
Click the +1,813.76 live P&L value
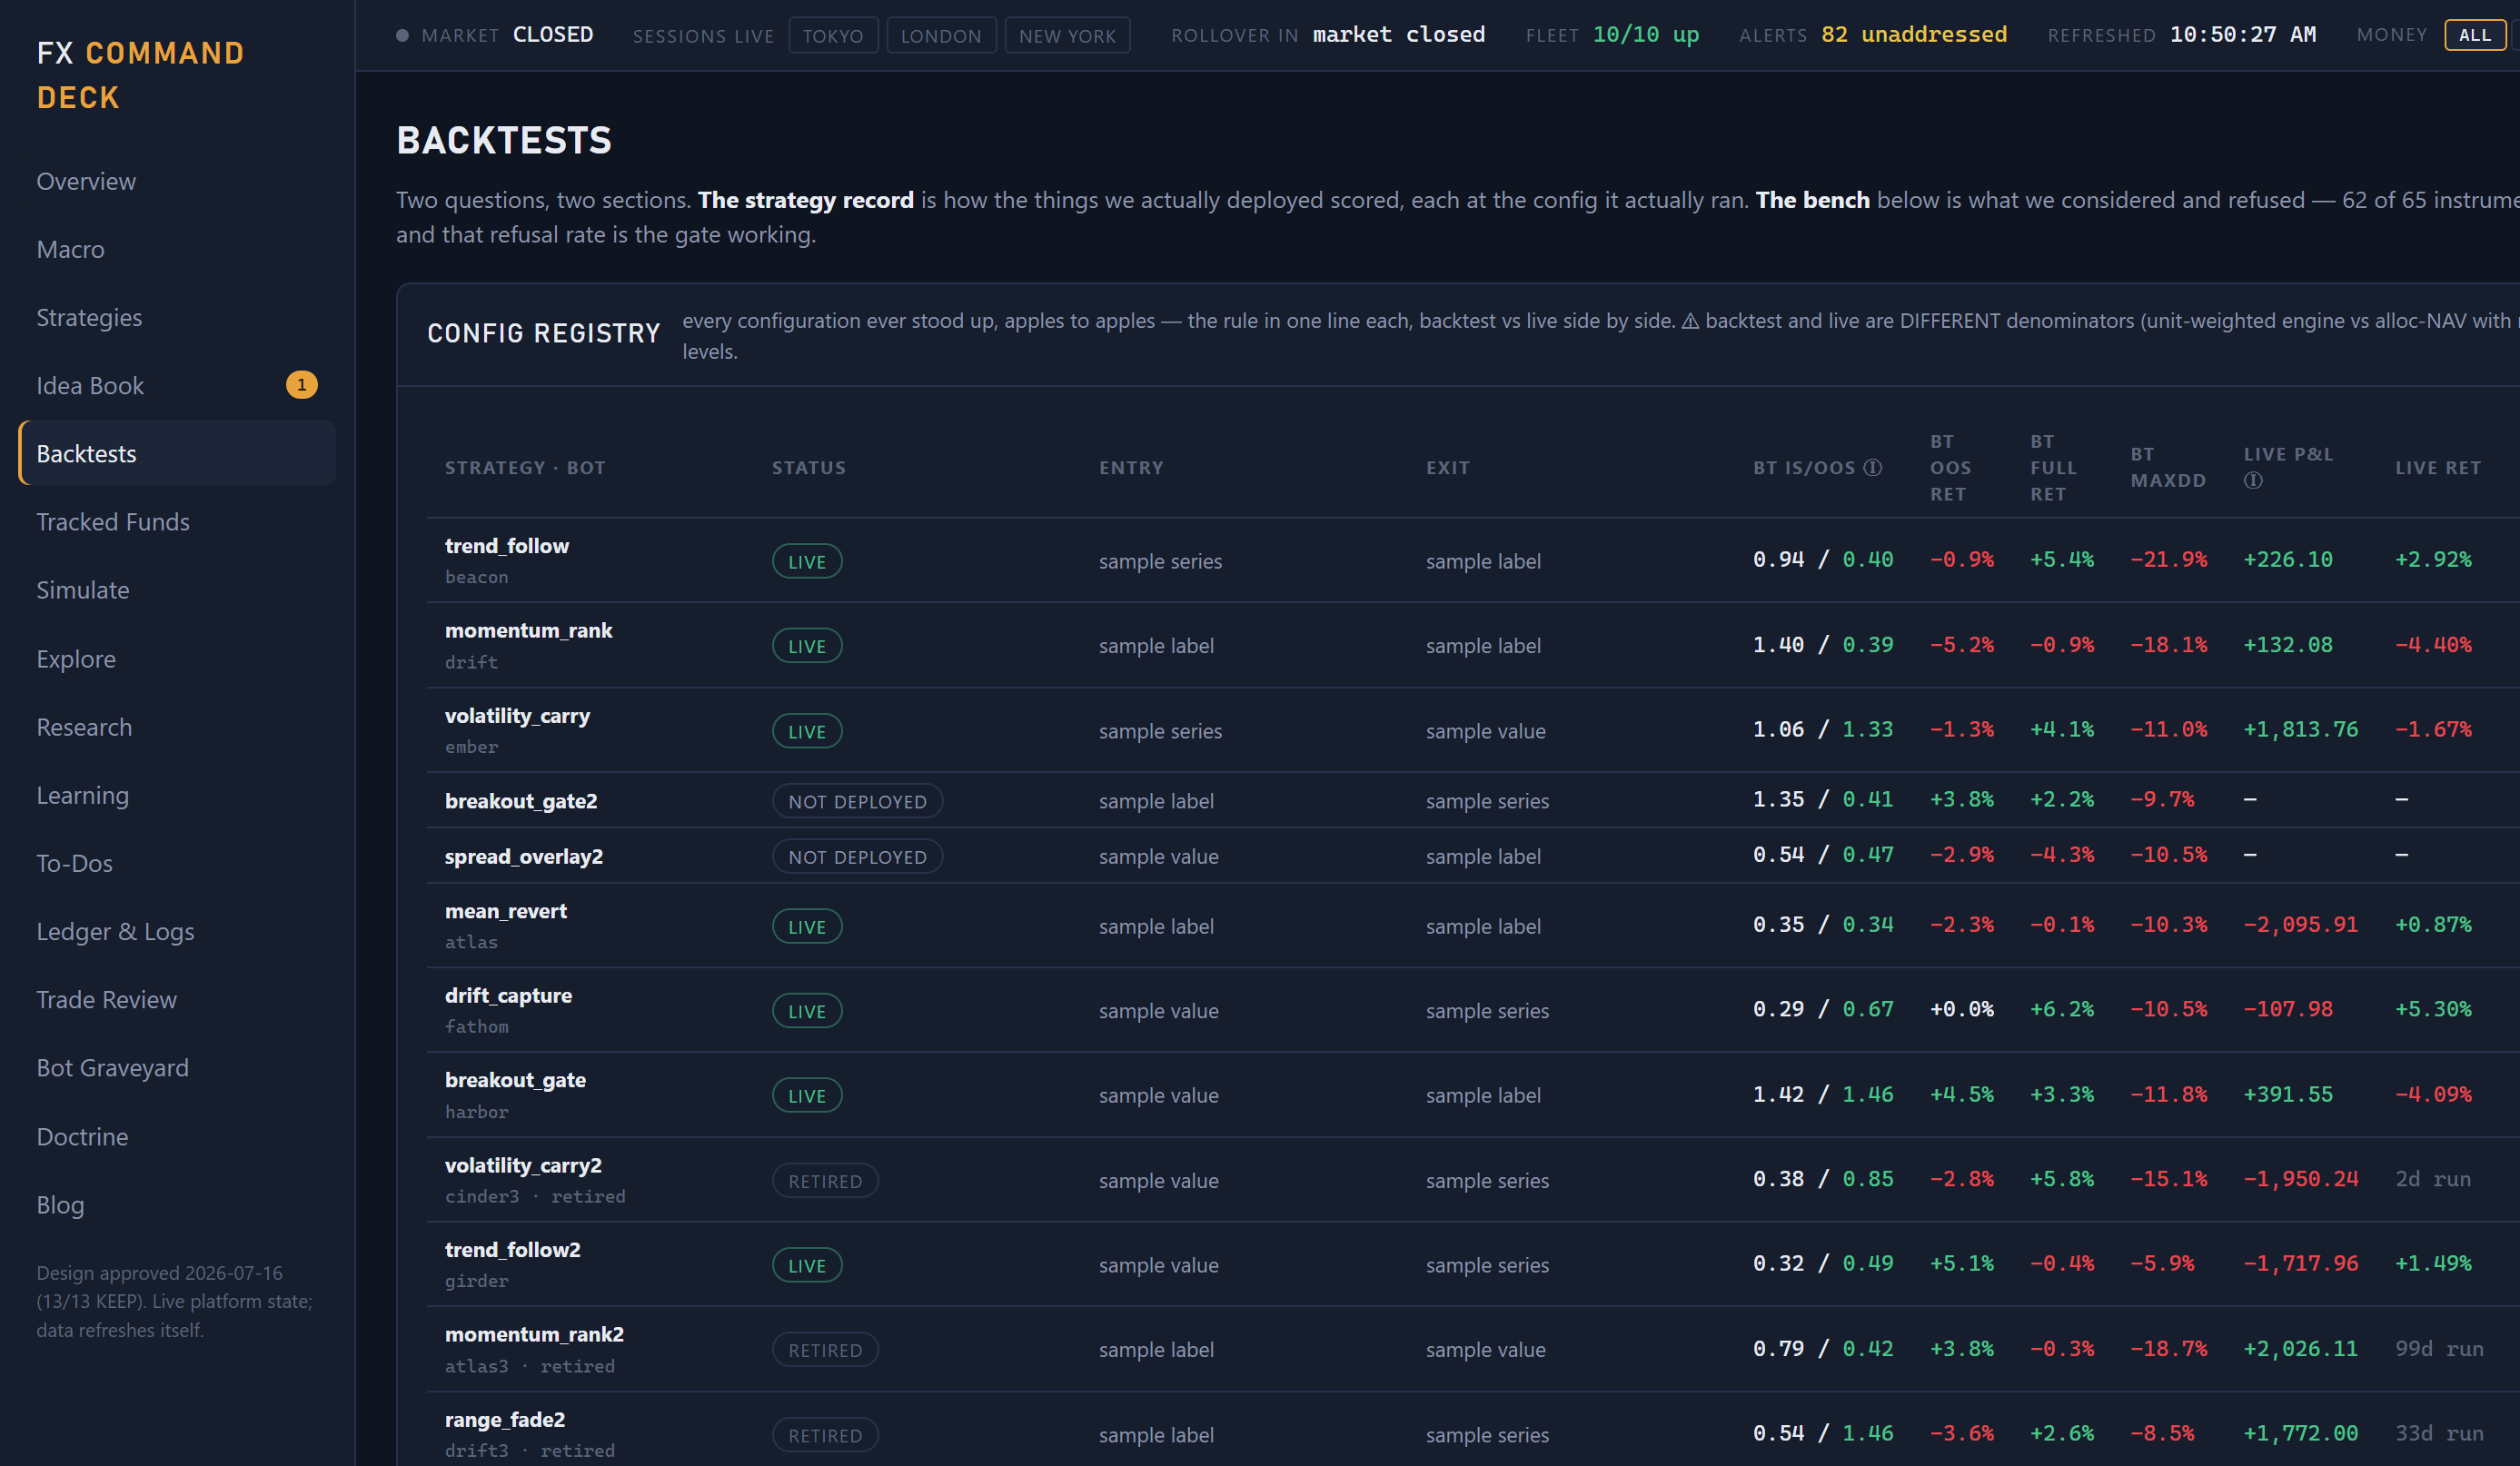[2300, 730]
